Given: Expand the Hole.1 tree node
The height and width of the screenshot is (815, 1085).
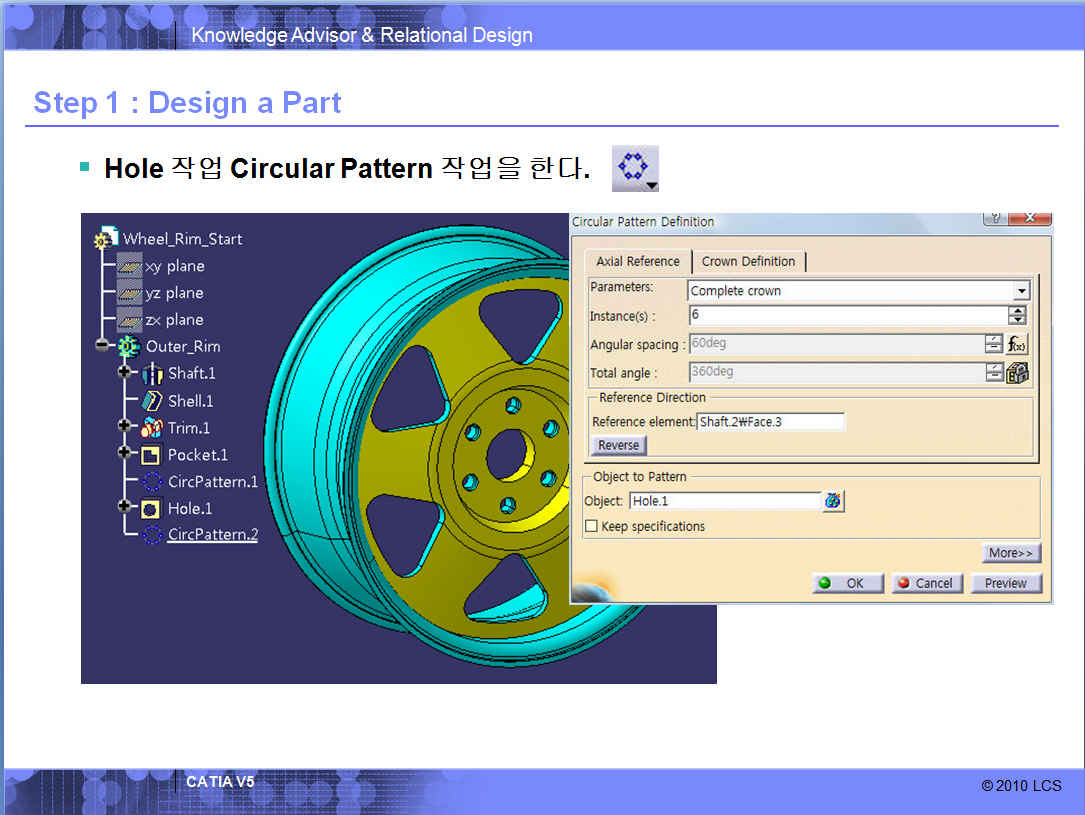Looking at the screenshot, I should (x=125, y=508).
